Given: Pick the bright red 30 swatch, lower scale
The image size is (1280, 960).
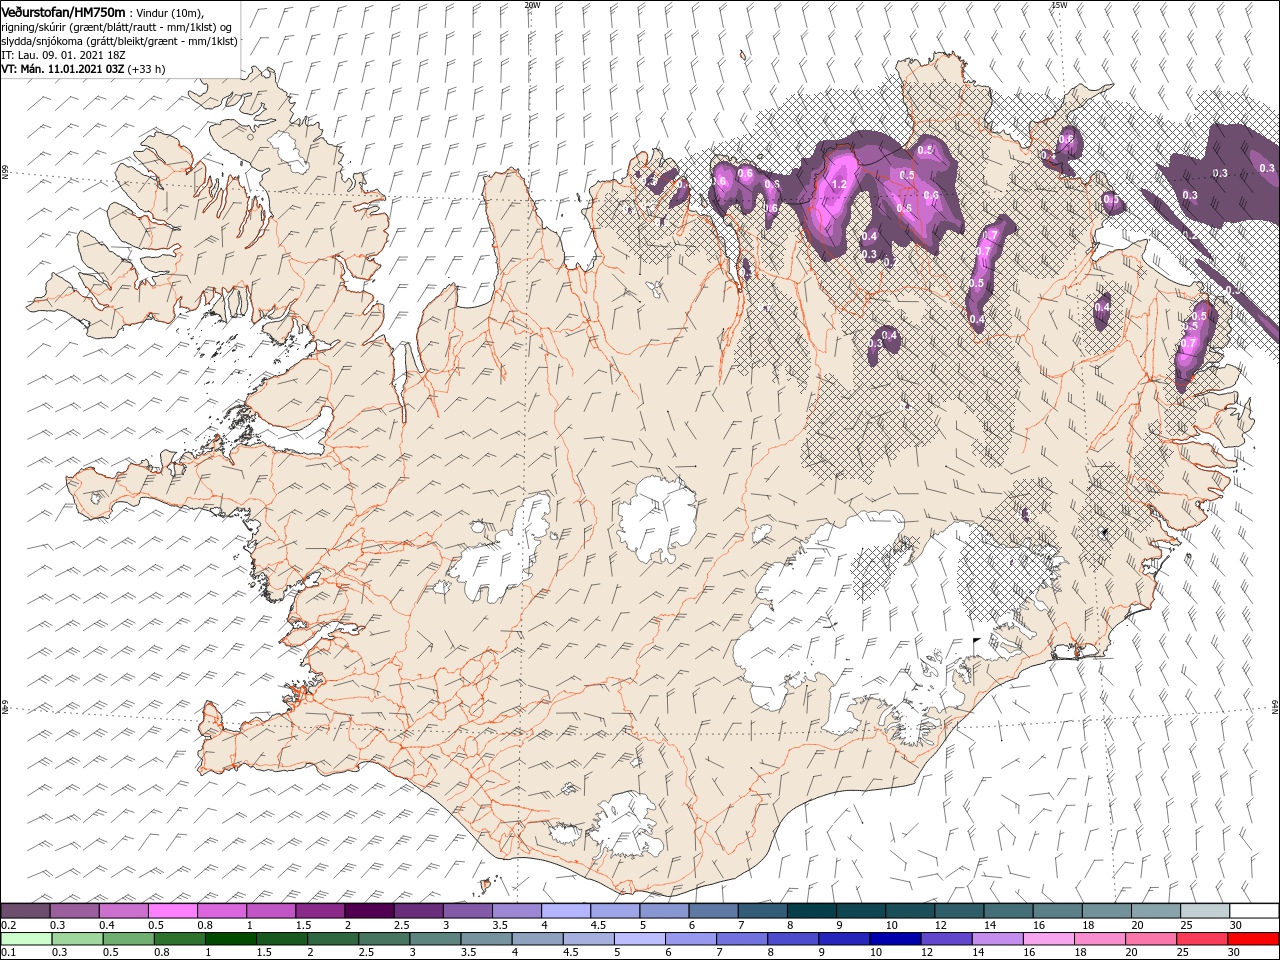Looking at the screenshot, I should click(x=1253, y=939).
